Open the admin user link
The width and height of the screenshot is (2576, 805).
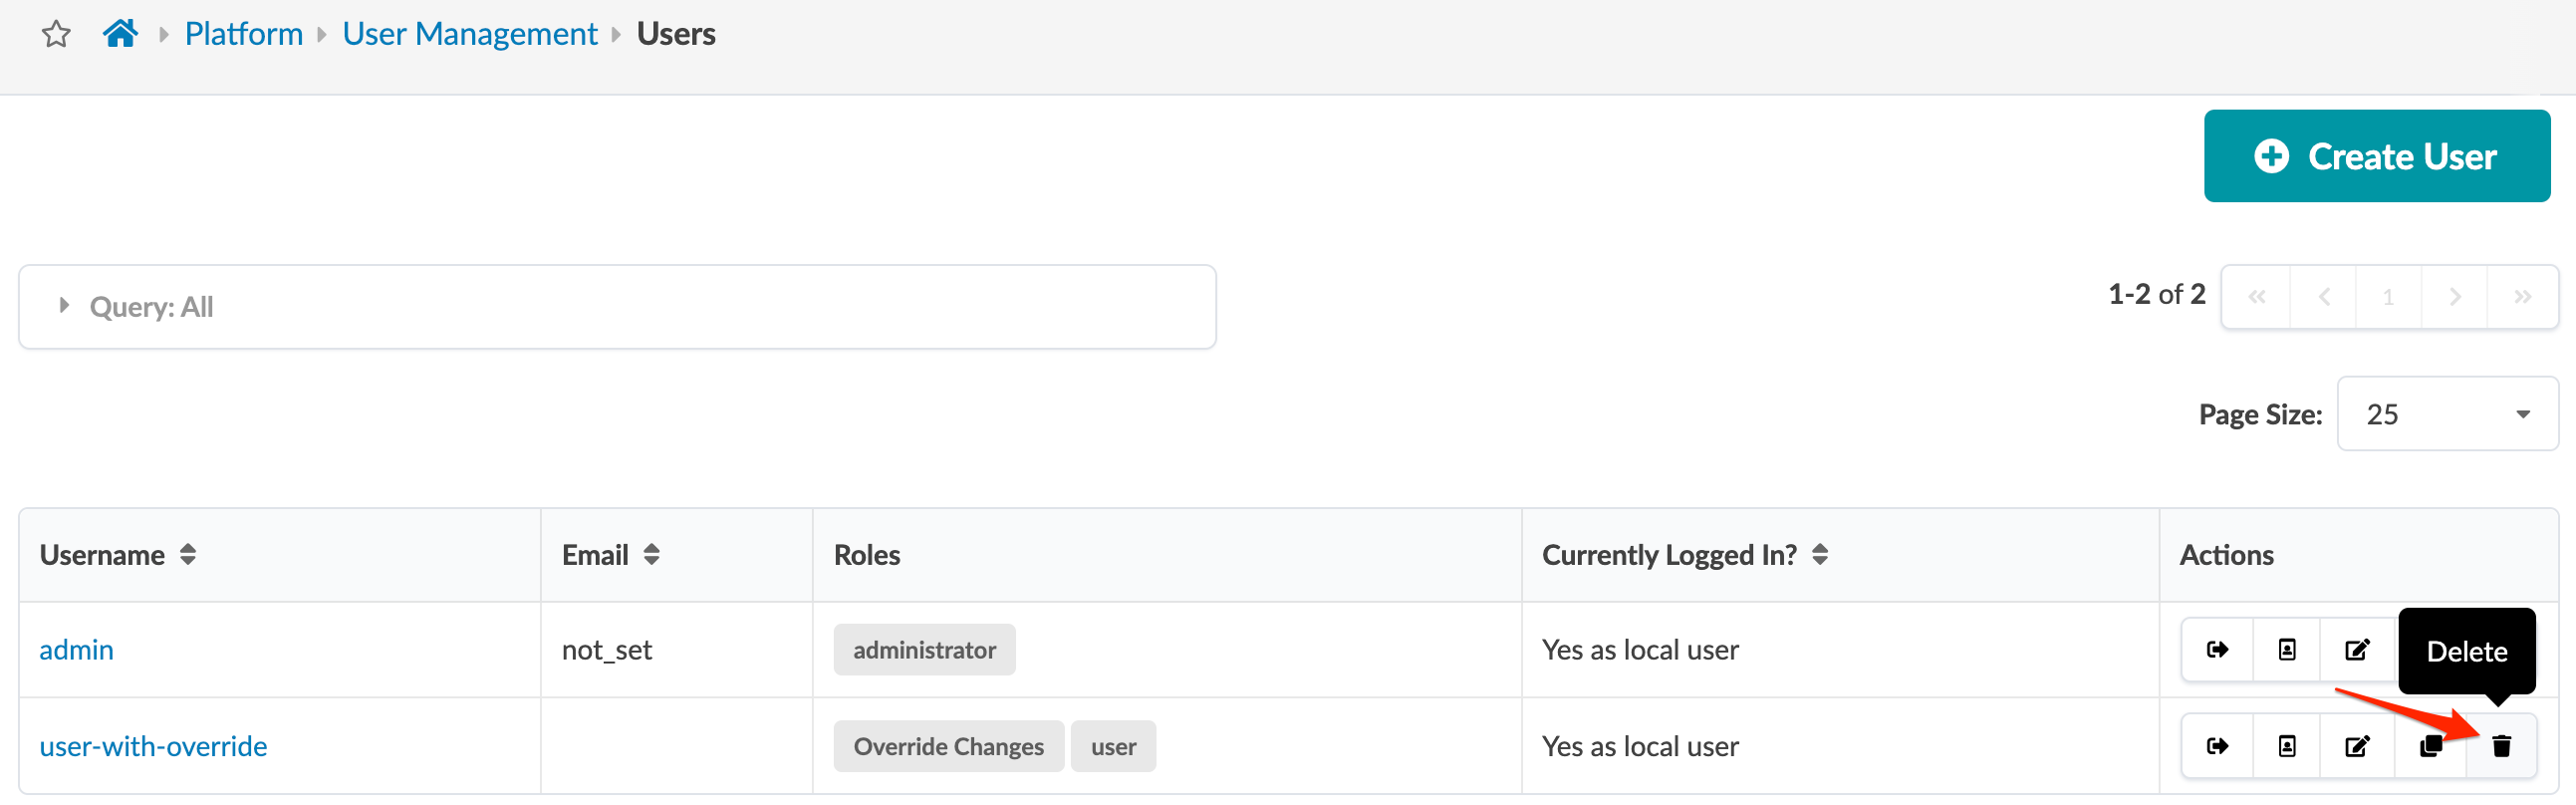point(76,650)
